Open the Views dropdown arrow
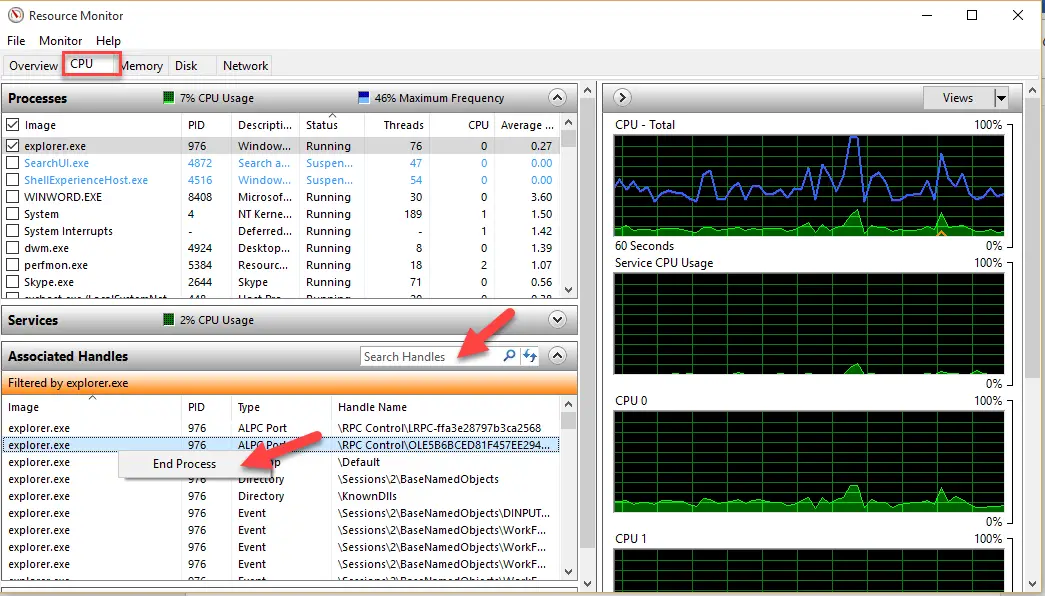 (x=1000, y=97)
